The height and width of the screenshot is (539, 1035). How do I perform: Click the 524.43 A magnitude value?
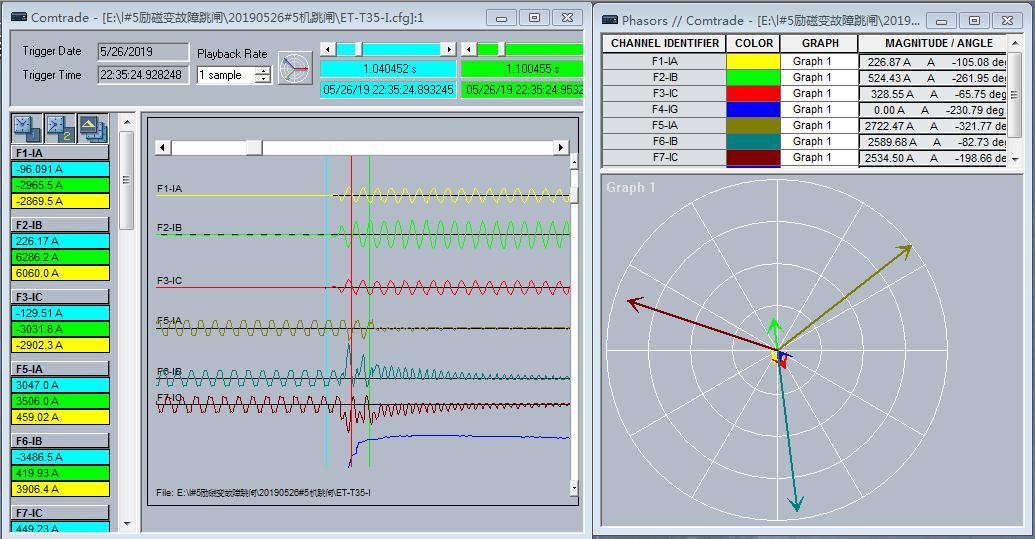[890, 78]
